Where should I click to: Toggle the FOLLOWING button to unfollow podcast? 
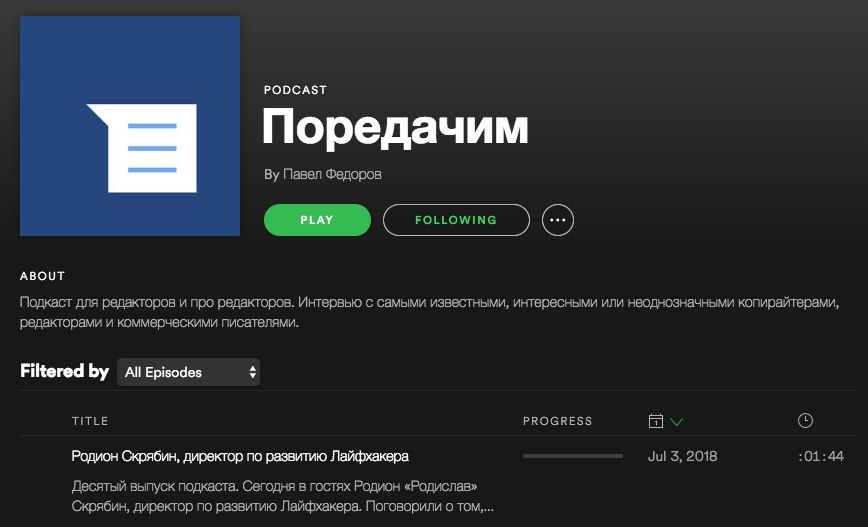(x=456, y=220)
